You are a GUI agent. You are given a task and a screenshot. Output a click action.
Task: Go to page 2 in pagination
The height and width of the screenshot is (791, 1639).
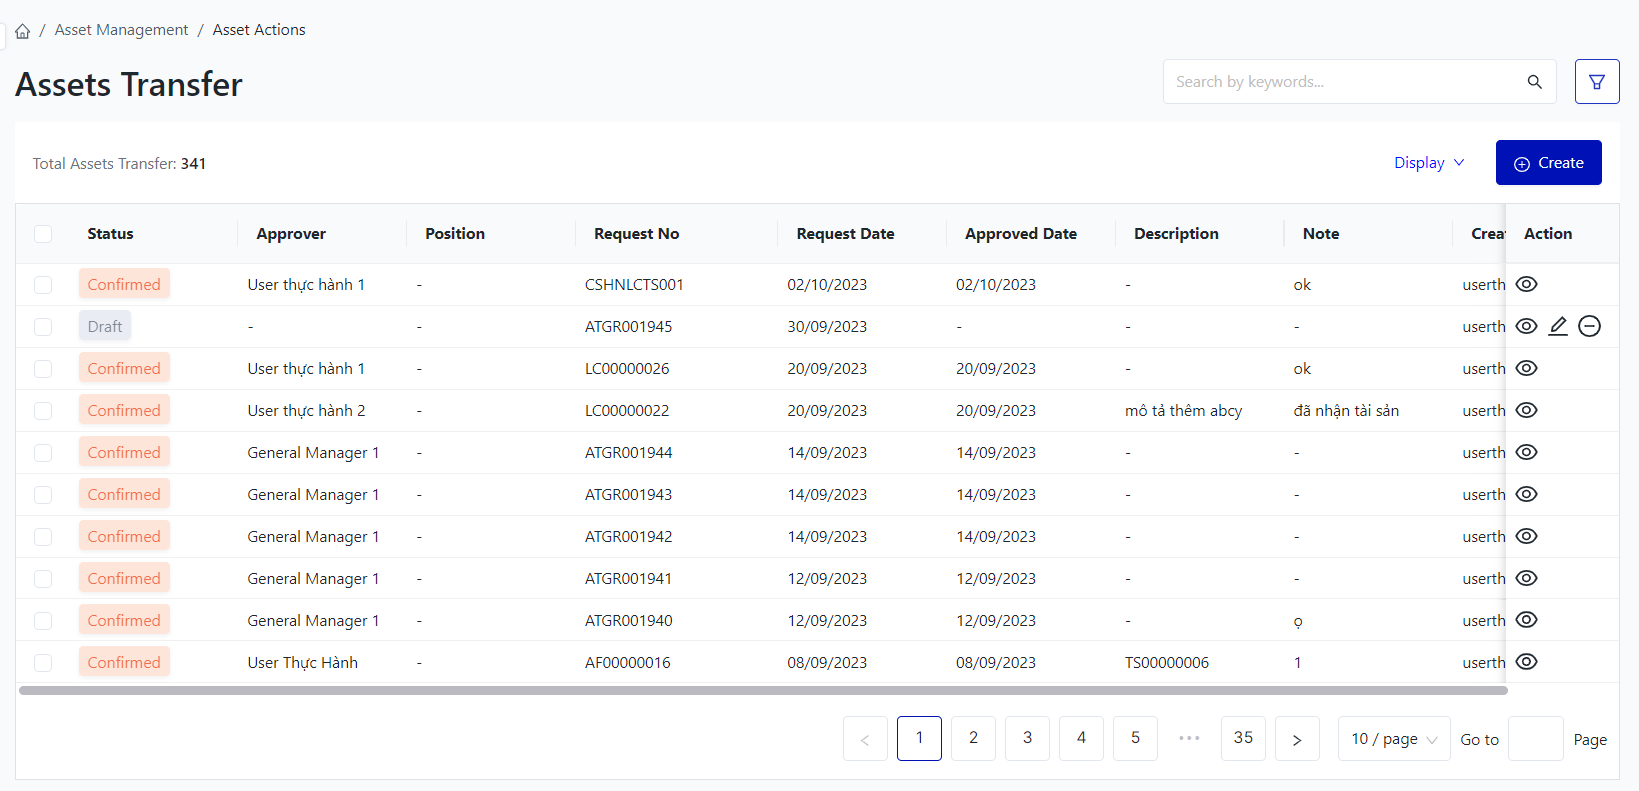coord(973,738)
